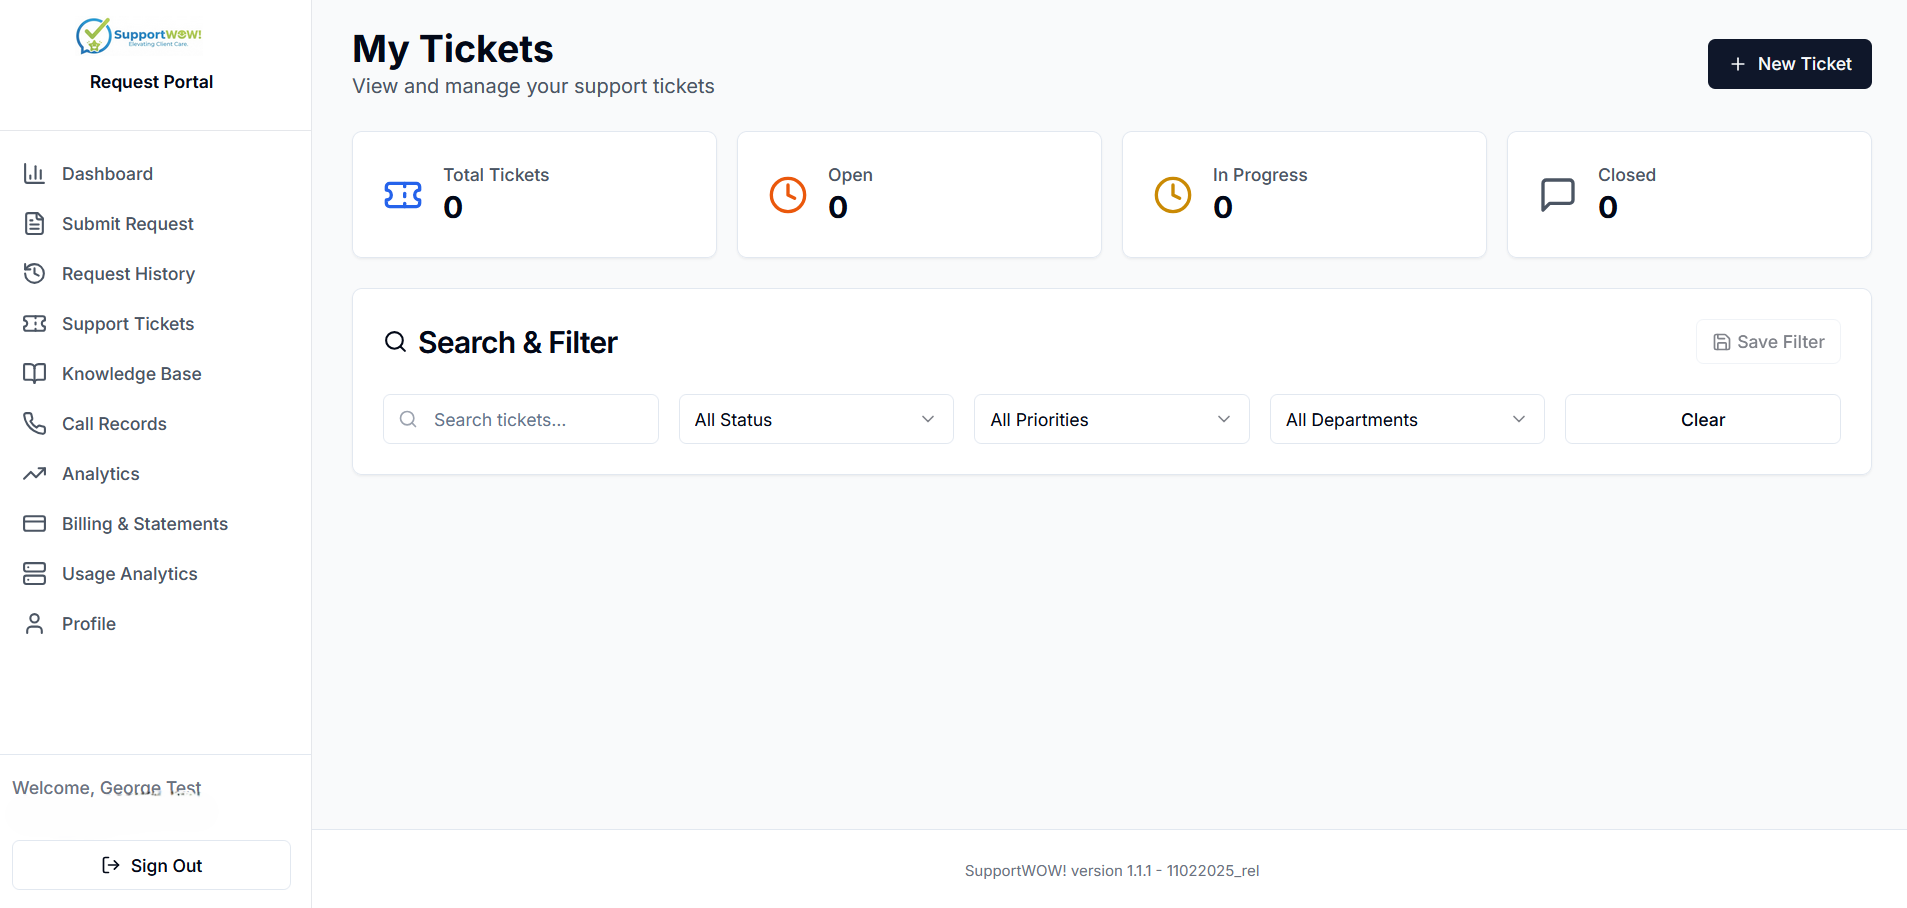This screenshot has height=908, width=1907.
Task: Click the Submit Request document icon
Action: [x=34, y=224]
